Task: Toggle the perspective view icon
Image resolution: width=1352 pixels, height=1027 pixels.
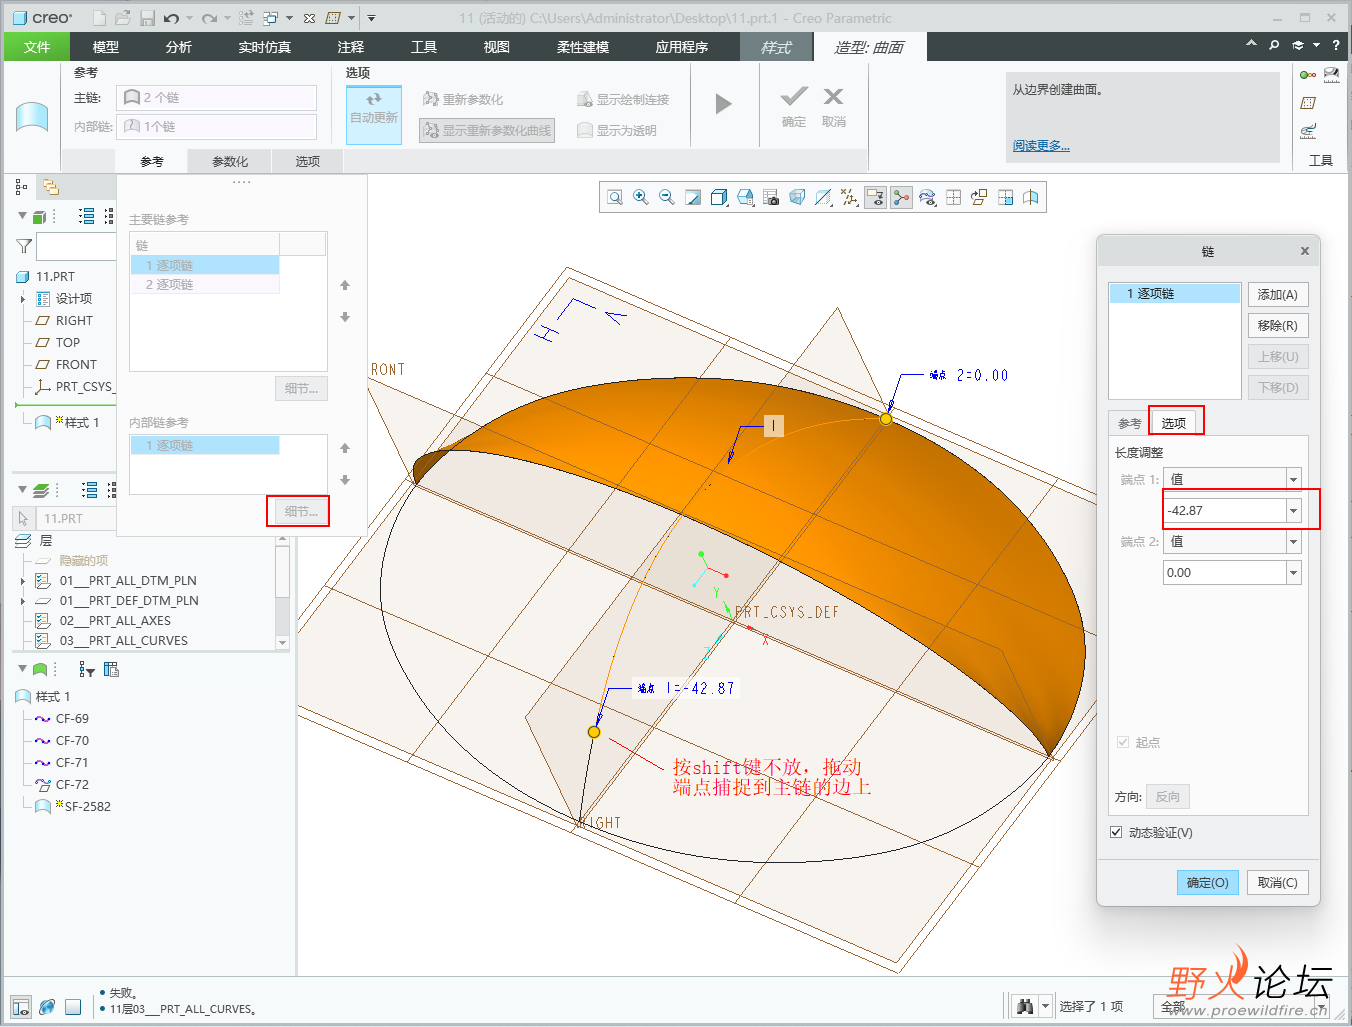Action: 797,198
